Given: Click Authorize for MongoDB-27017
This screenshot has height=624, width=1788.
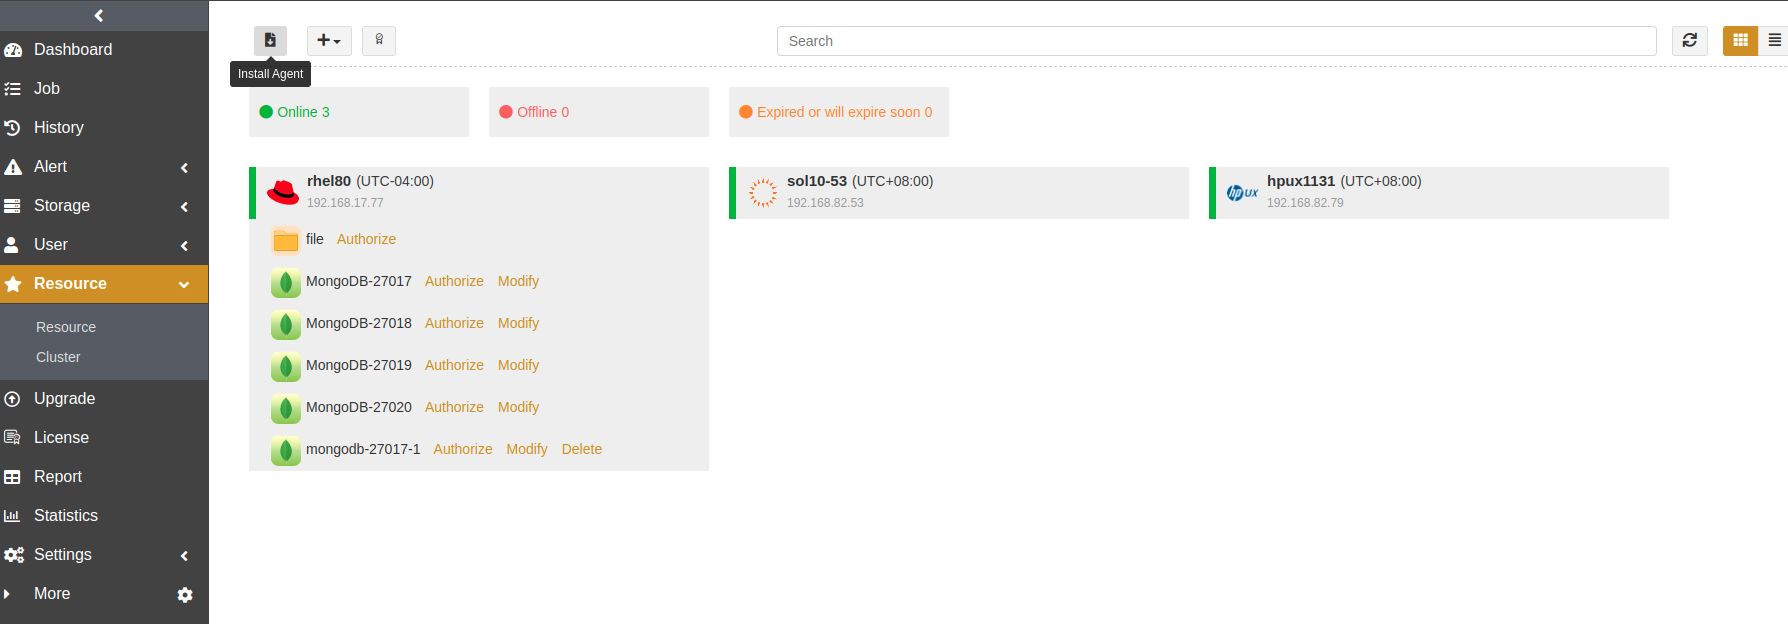Looking at the screenshot, I should pyautogui.click(x=454, y=282).
